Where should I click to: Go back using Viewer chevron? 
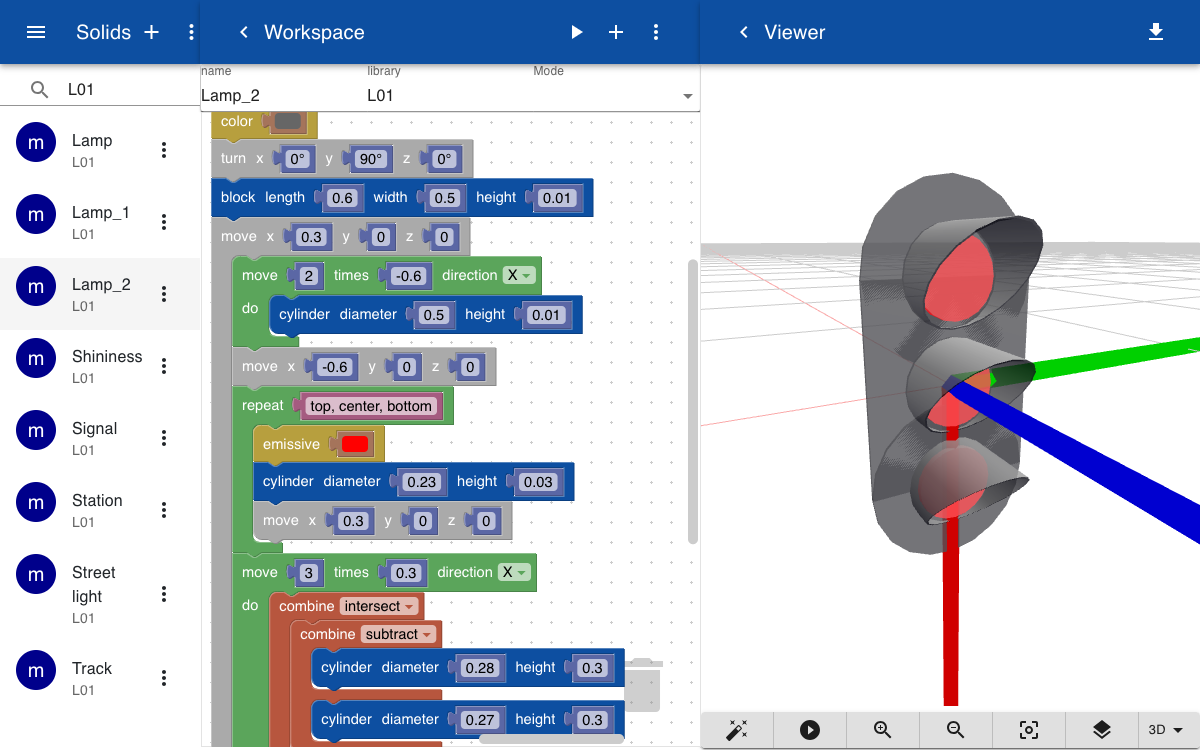pos(743,32)
